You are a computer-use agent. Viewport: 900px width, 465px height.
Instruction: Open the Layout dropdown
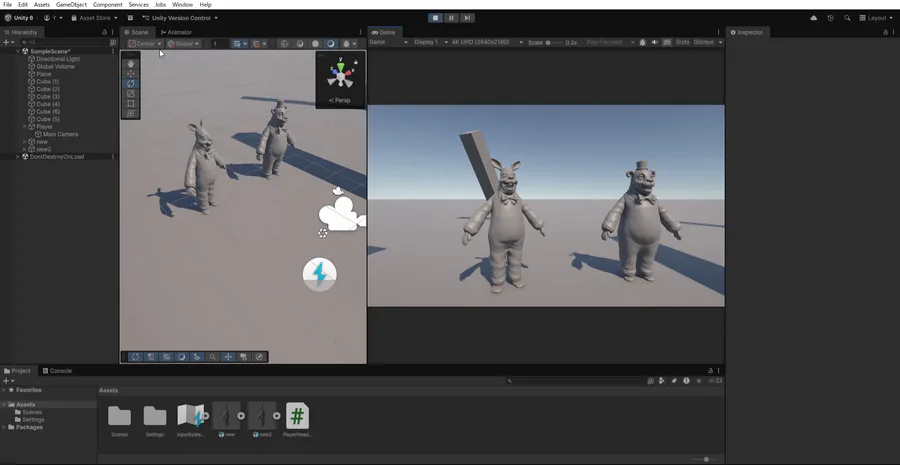click(876, 18)
